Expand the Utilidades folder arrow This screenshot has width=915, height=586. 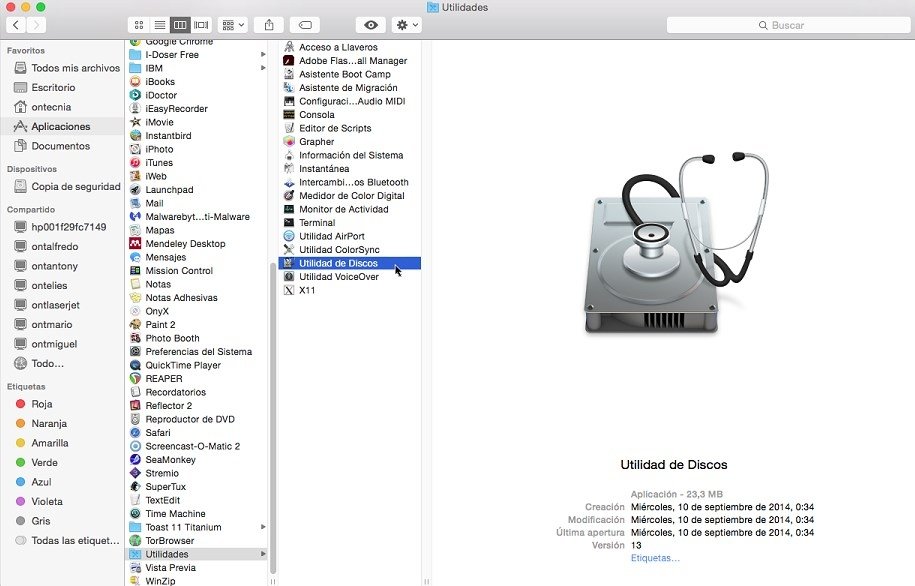263,554
